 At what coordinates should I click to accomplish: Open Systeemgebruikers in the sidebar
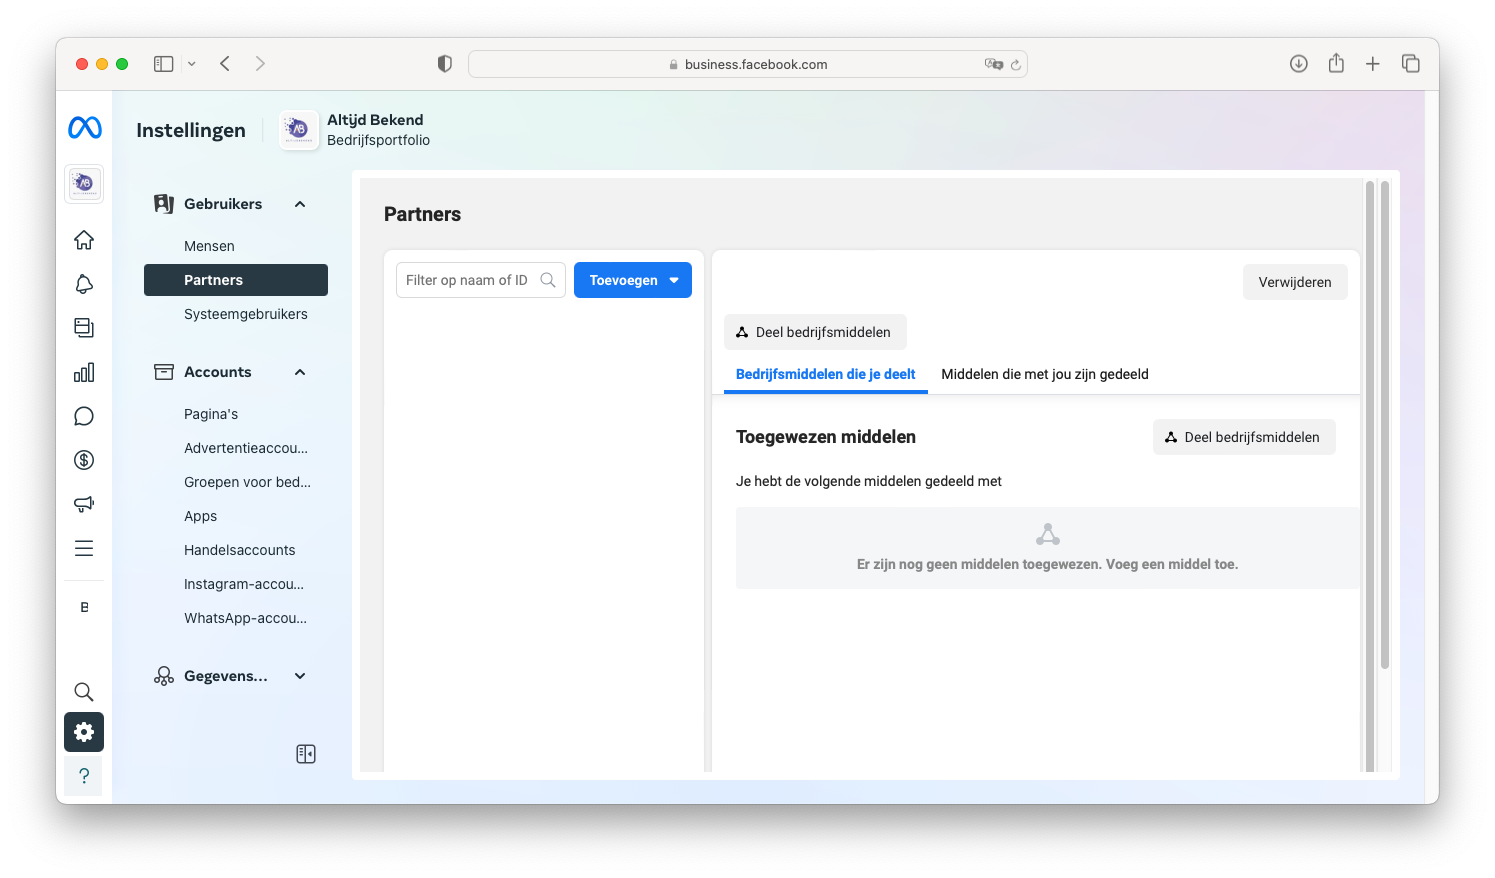click(x=245, y=314)
